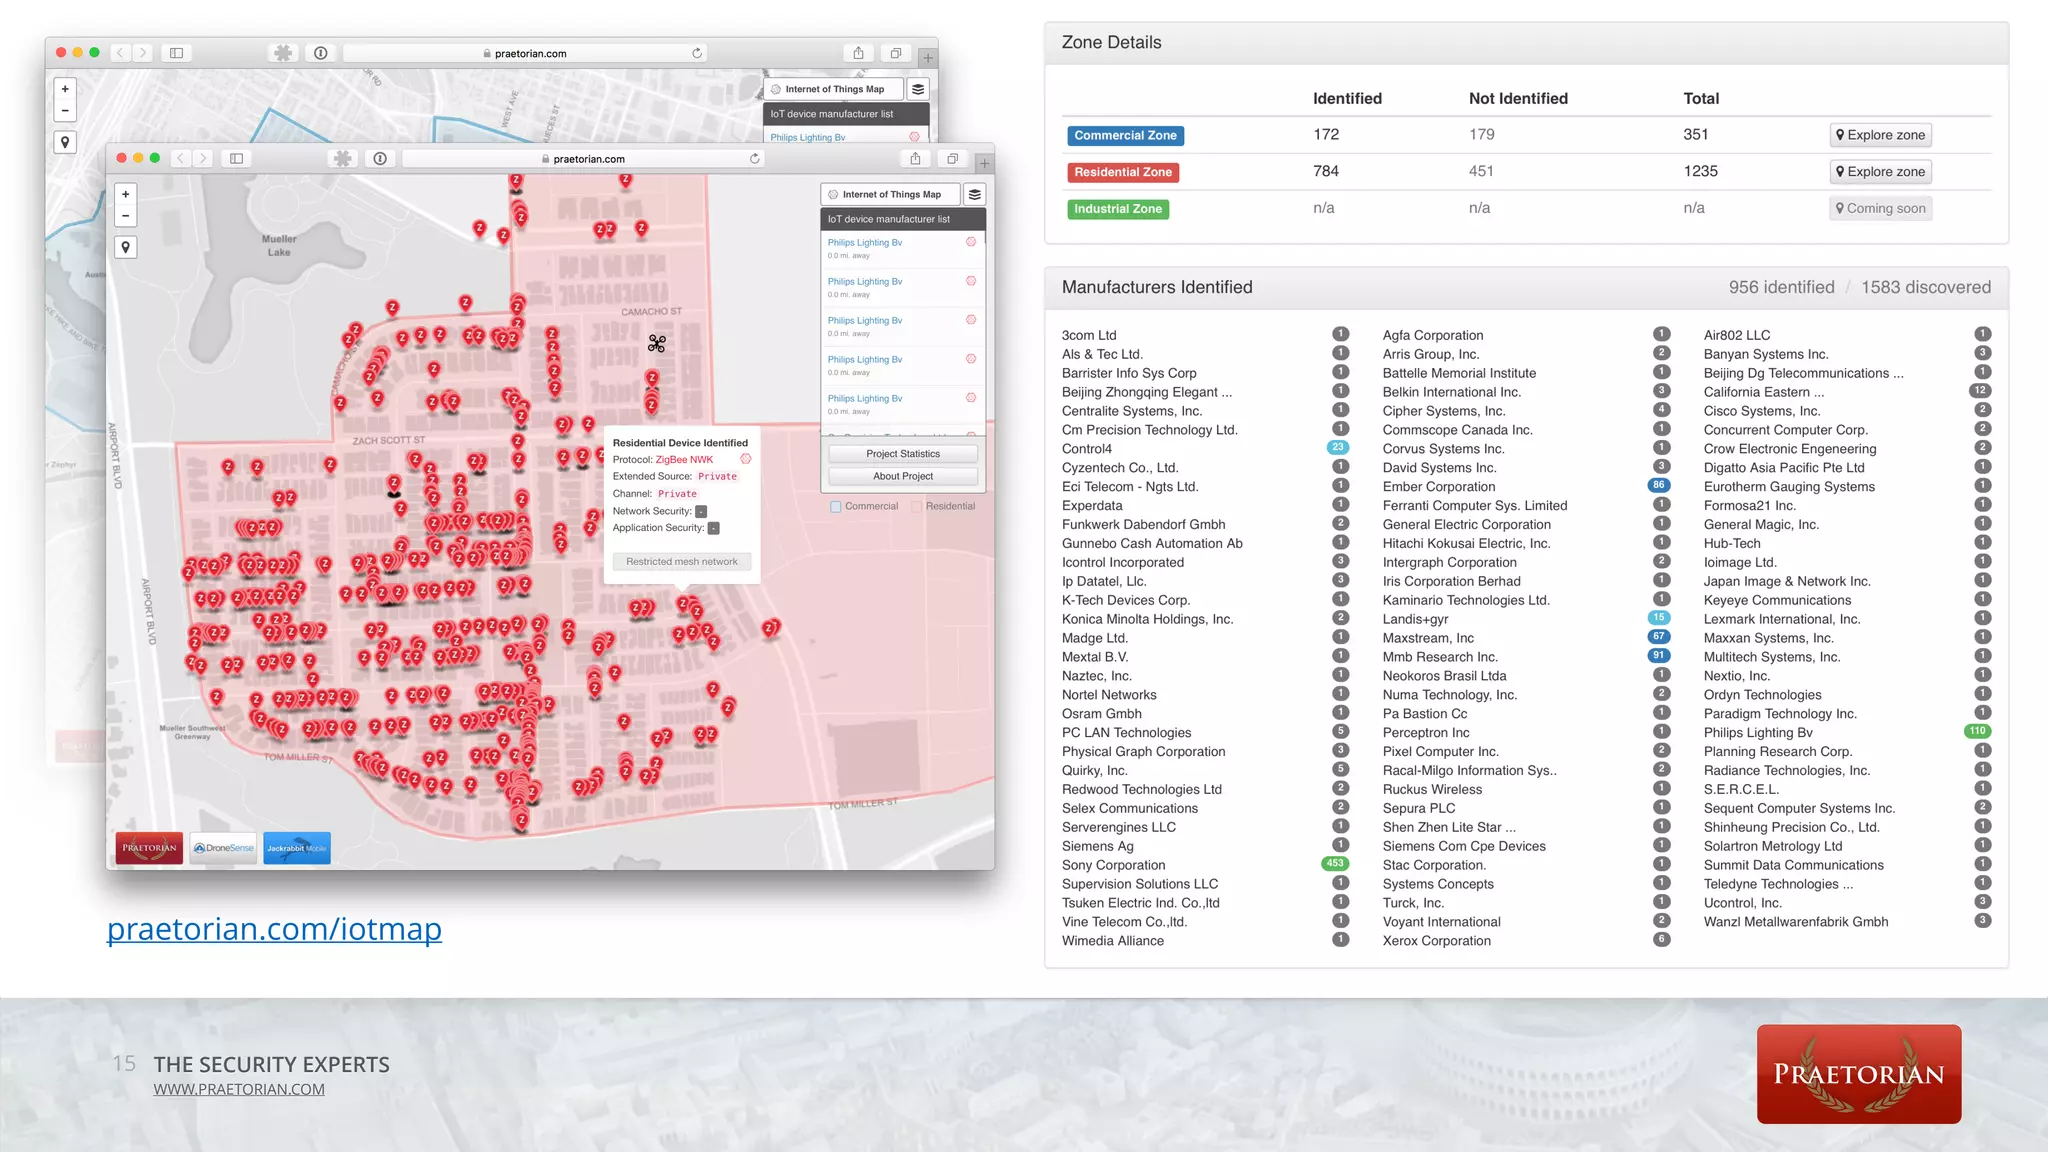Click the drone icon on the map
Screen dimensions: 2048x1152
[656, 343]
